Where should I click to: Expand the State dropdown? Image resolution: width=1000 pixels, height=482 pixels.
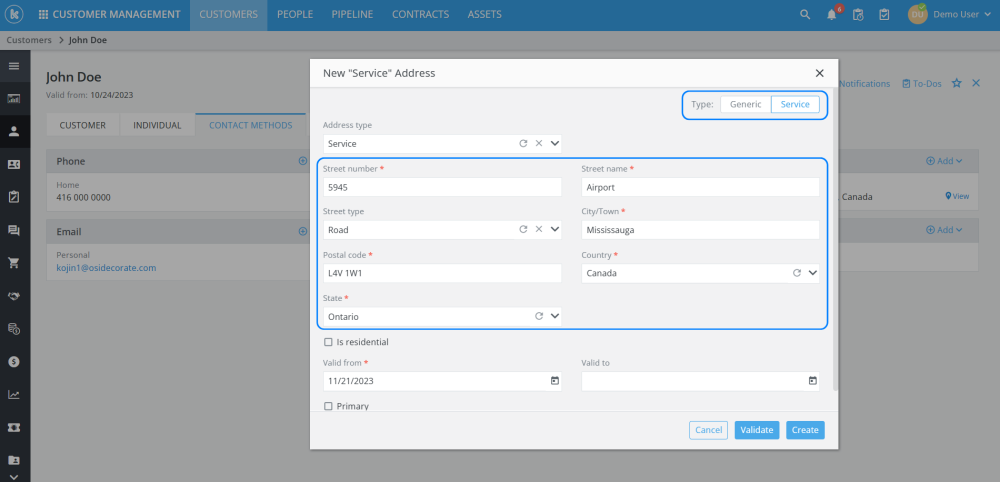[x=555, y=316]
